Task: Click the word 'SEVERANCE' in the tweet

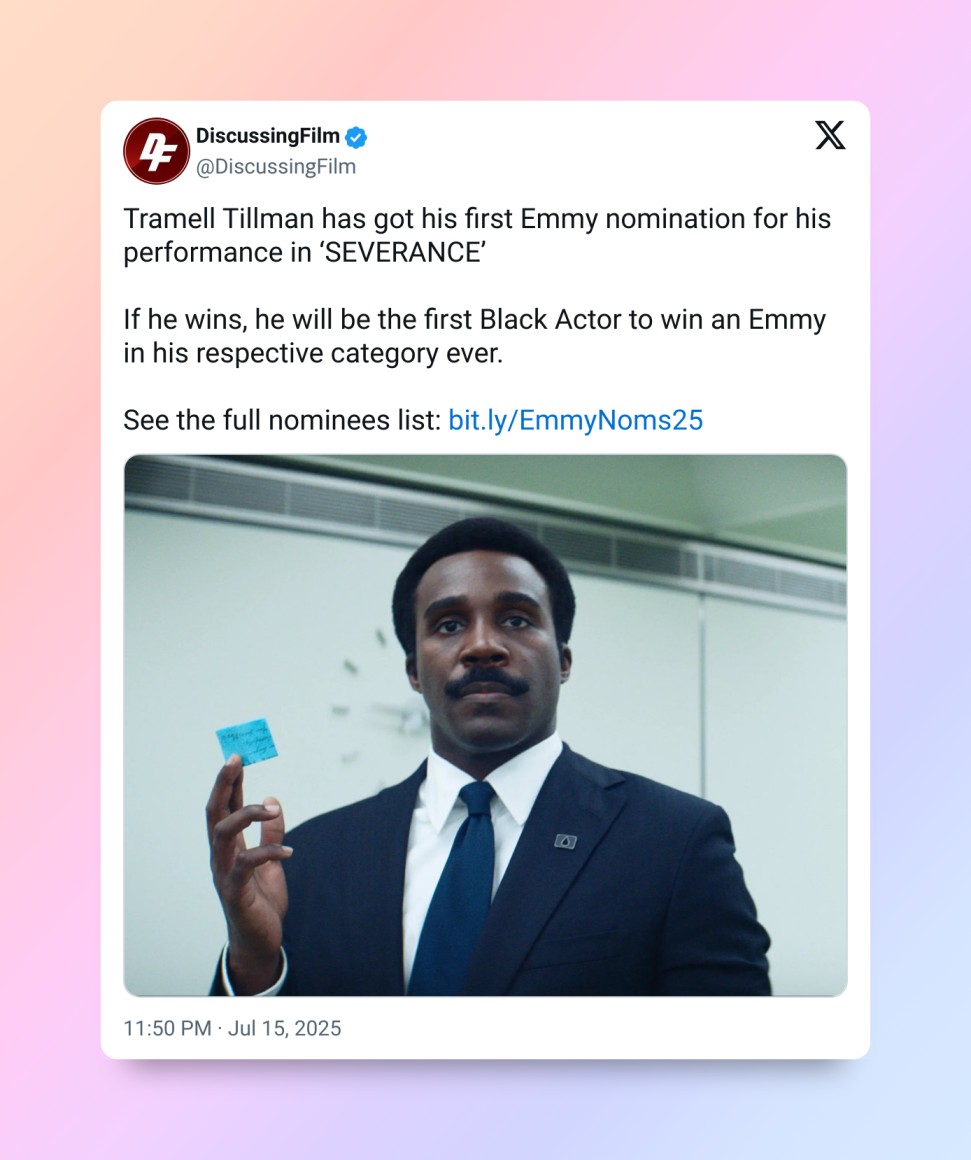Action: pyautogui.click(x=405, y=253)
